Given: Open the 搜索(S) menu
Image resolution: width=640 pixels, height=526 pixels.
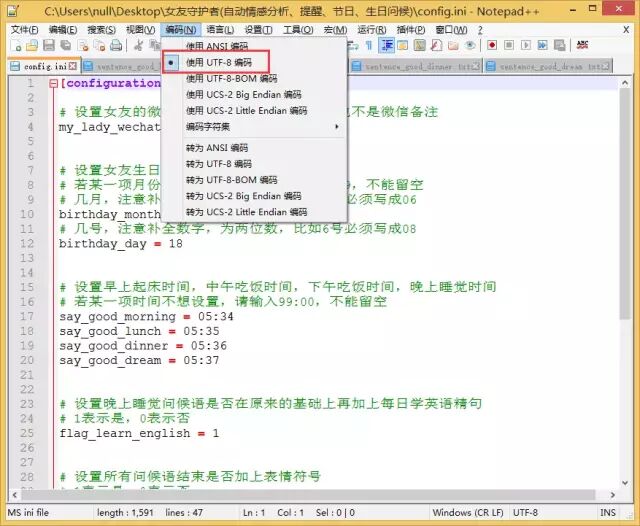Looking at the screenshot, I should click(x=101, y=30).
